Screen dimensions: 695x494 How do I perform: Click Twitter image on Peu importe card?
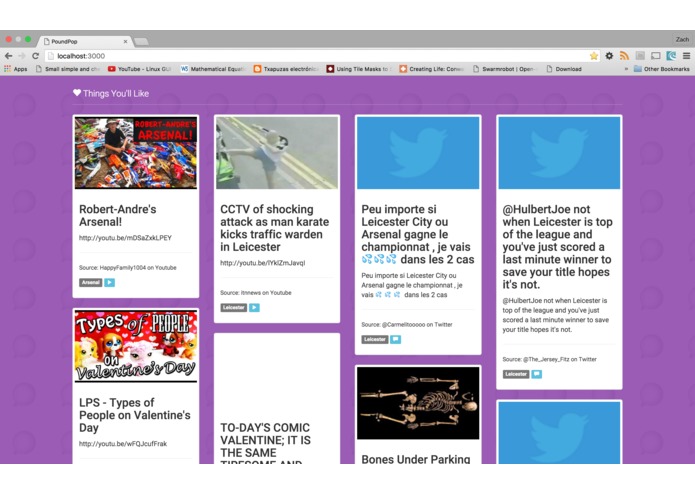[418, 153]
